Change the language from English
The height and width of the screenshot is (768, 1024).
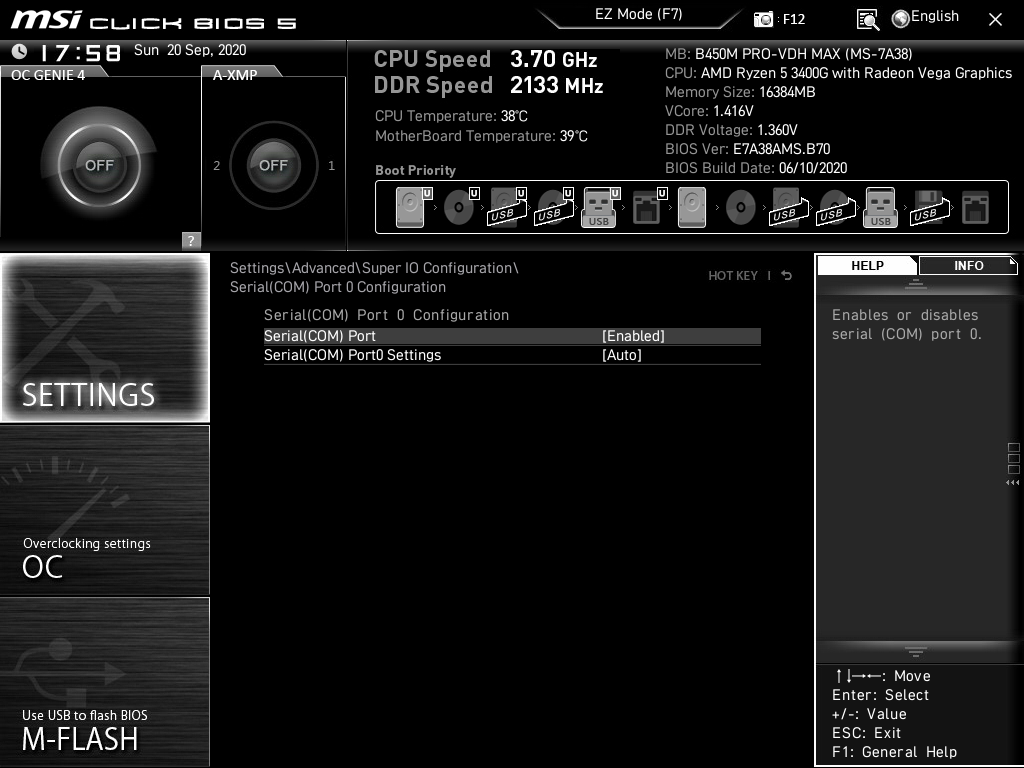pos(935,16)
